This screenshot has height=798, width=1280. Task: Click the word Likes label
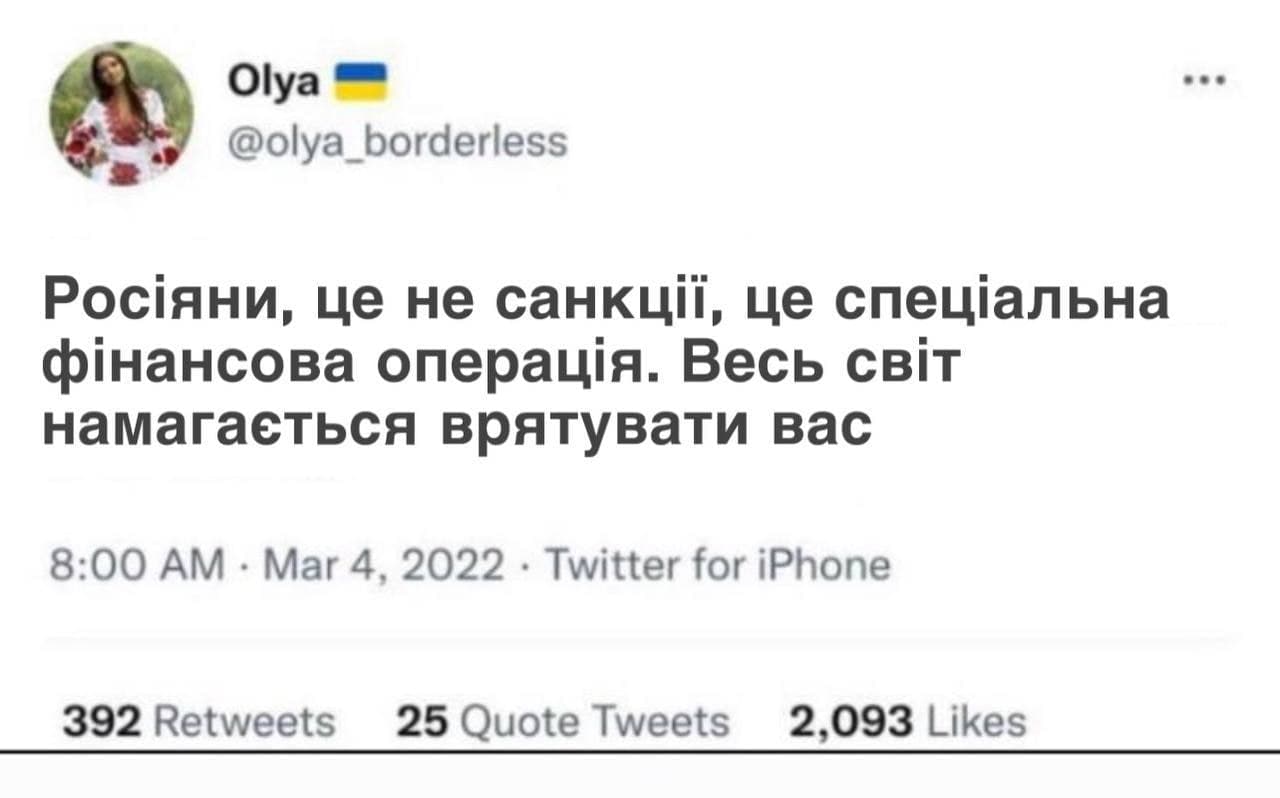tap(973, 721)
